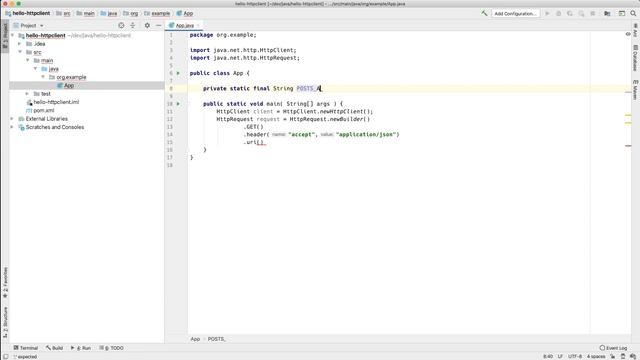640x360 pixels.
Task: Click the Run with Coverage icon
Action: pyautogui.click(x=570, y=13)
